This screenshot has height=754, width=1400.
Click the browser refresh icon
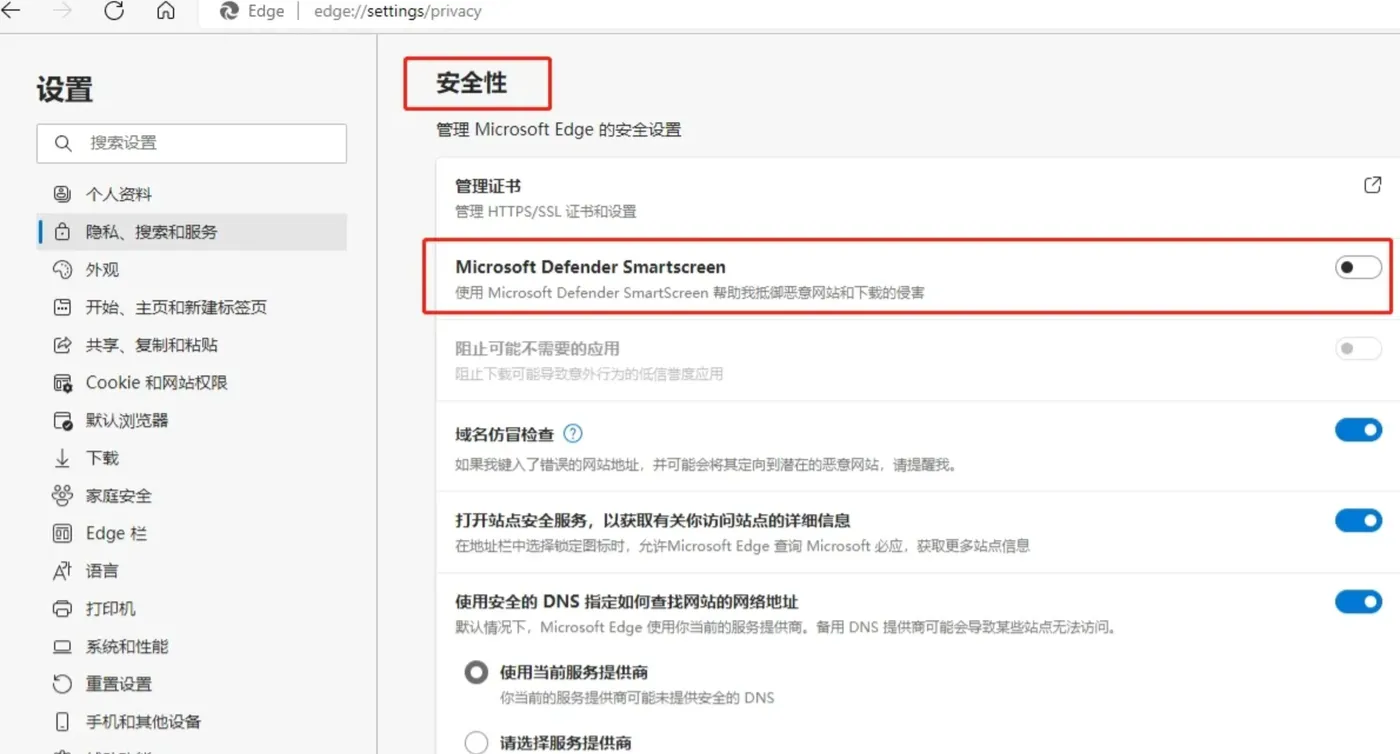point(114,11)
